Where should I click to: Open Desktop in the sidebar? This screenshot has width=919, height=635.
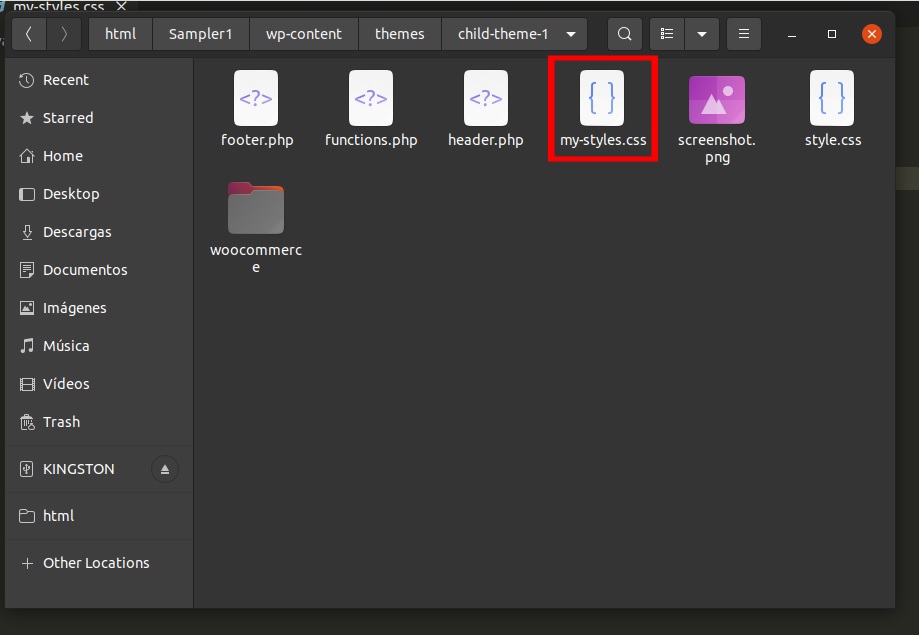[99, 194]
